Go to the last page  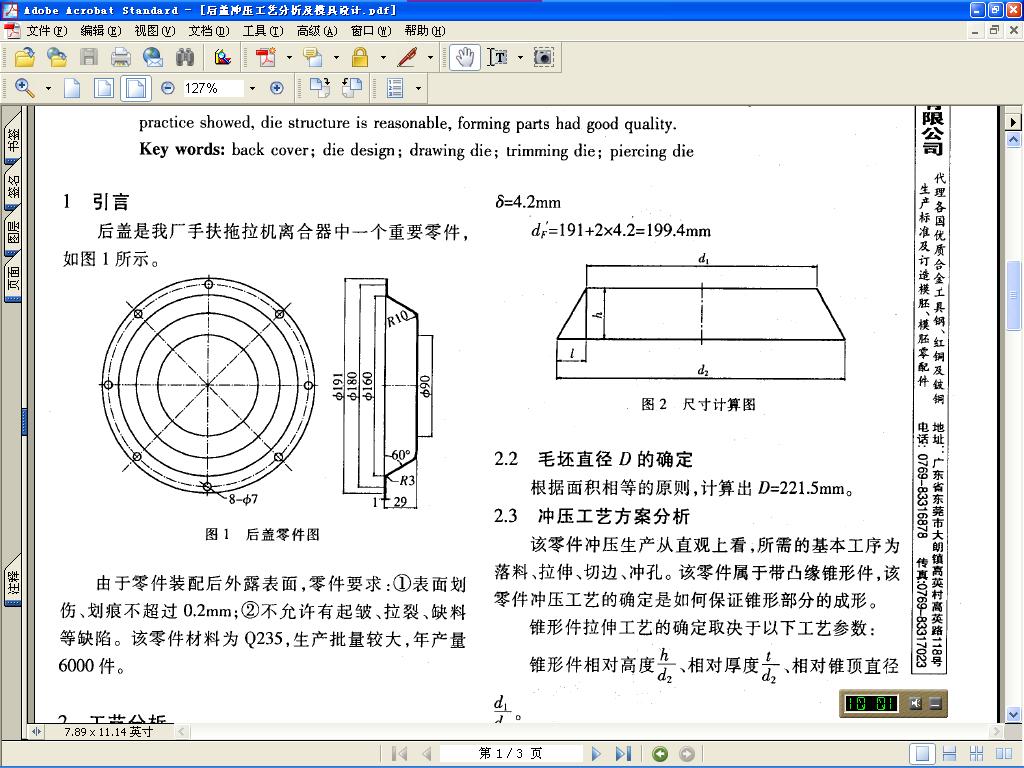[x=624, y=754]
